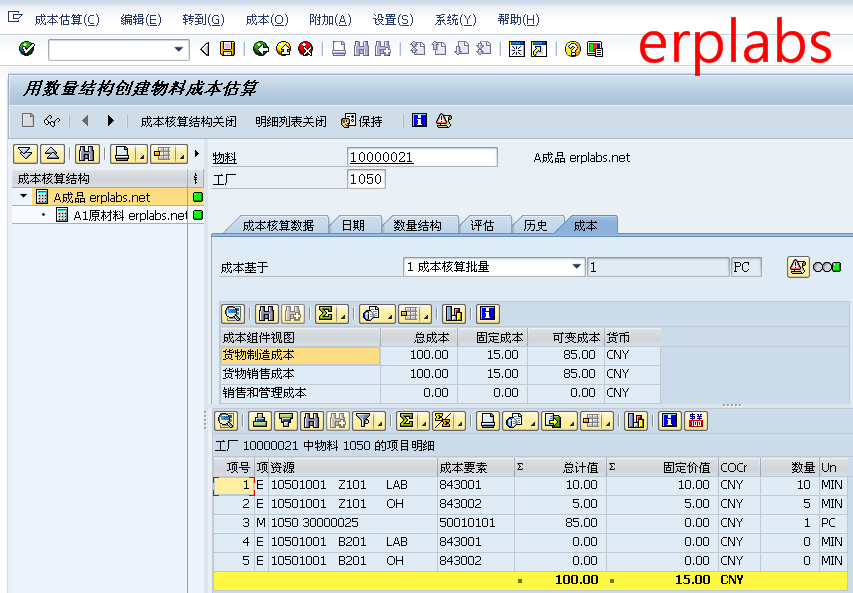Open the bar chart graphic display icon
The height and width of the screenshot is (593, 853).
point(636,420)
